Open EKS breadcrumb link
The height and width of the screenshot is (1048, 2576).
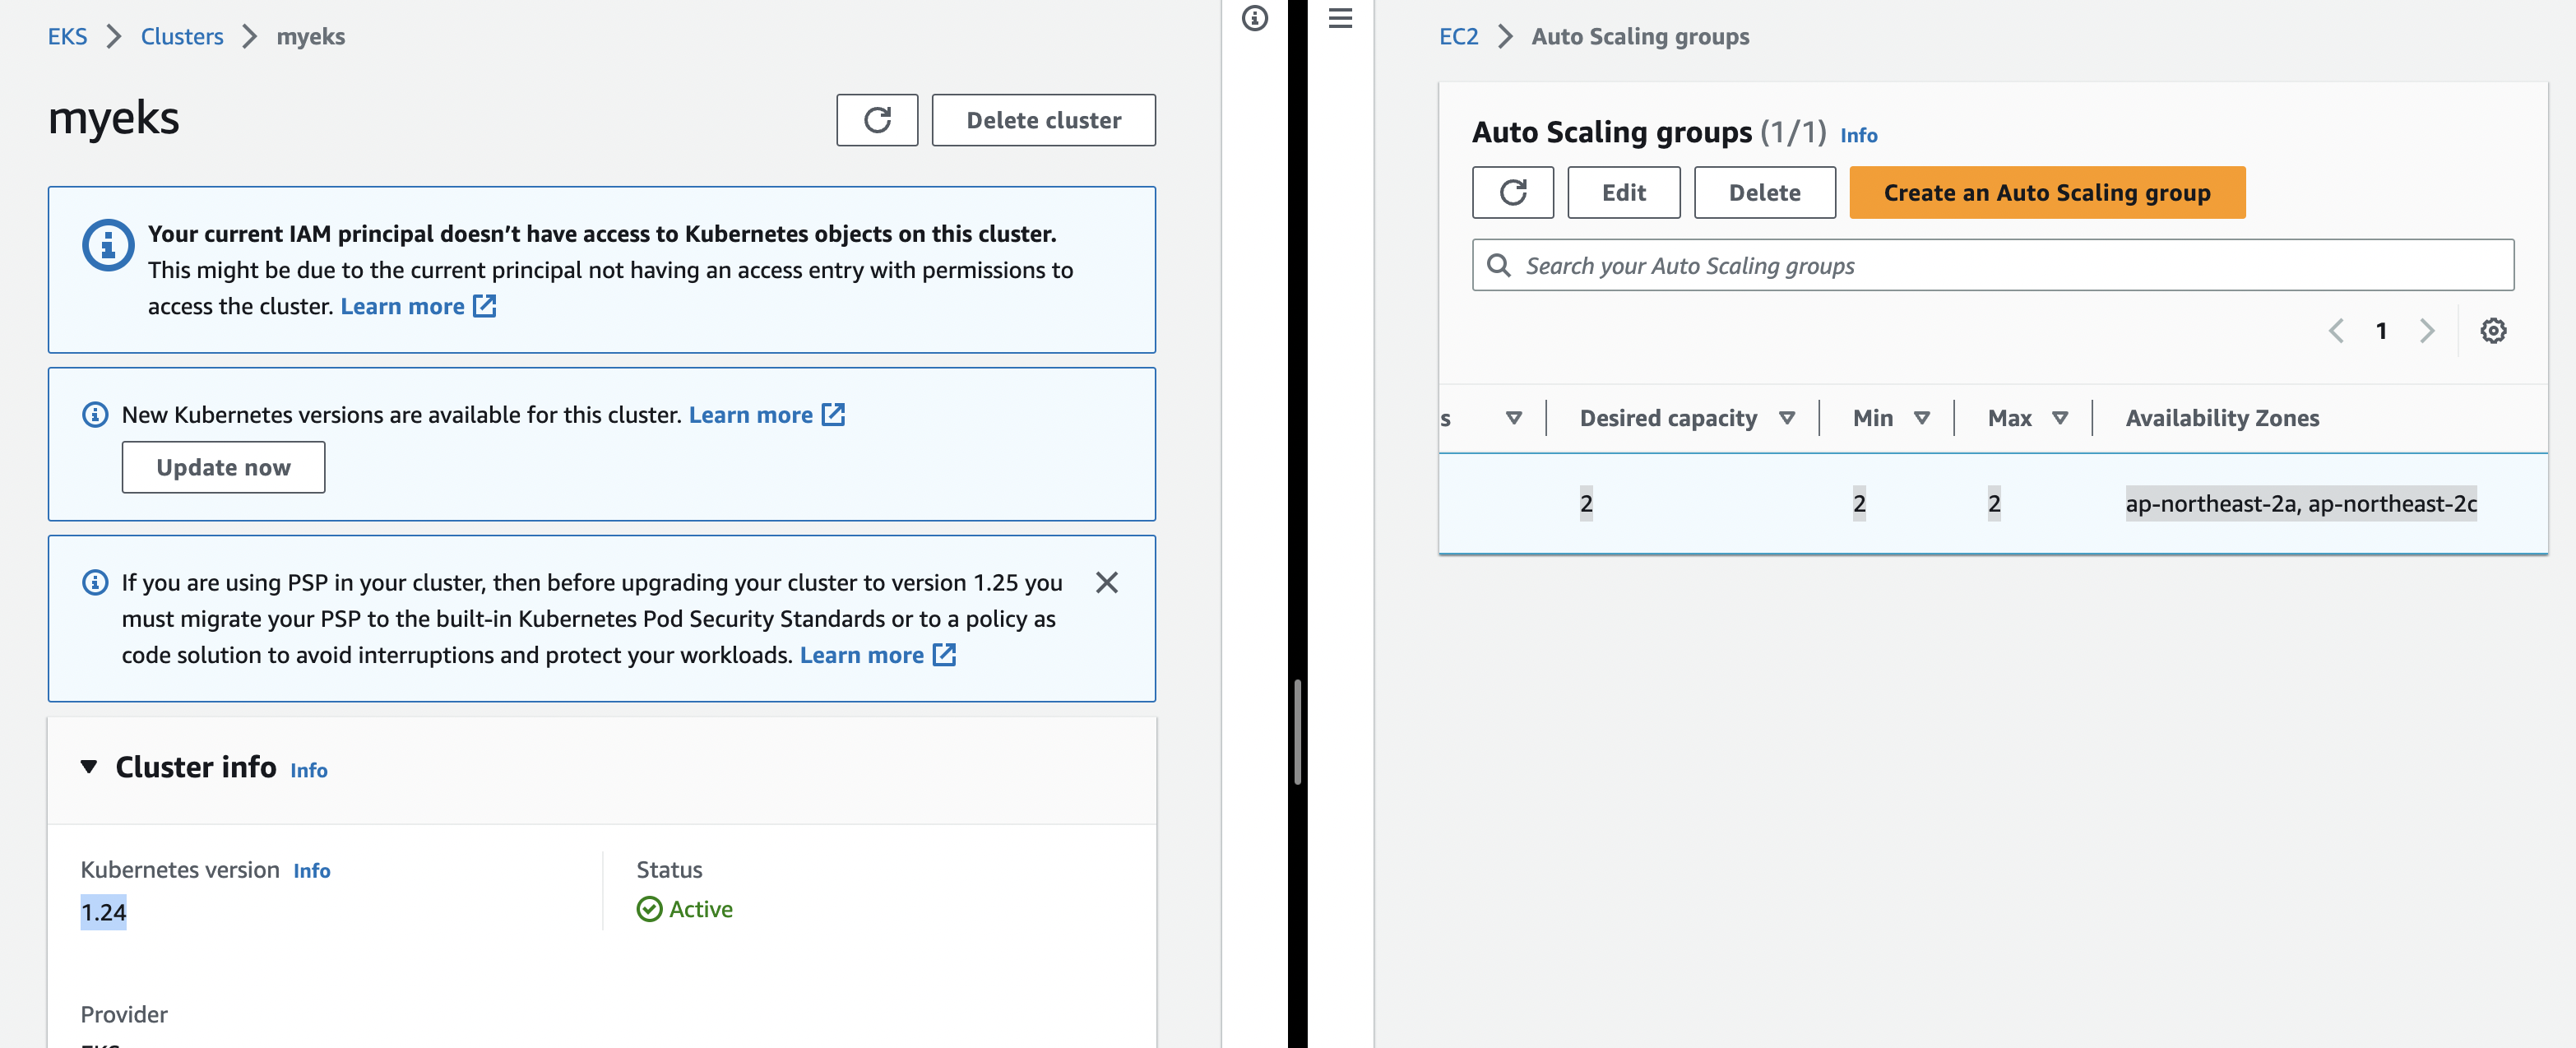pos(68,37)
